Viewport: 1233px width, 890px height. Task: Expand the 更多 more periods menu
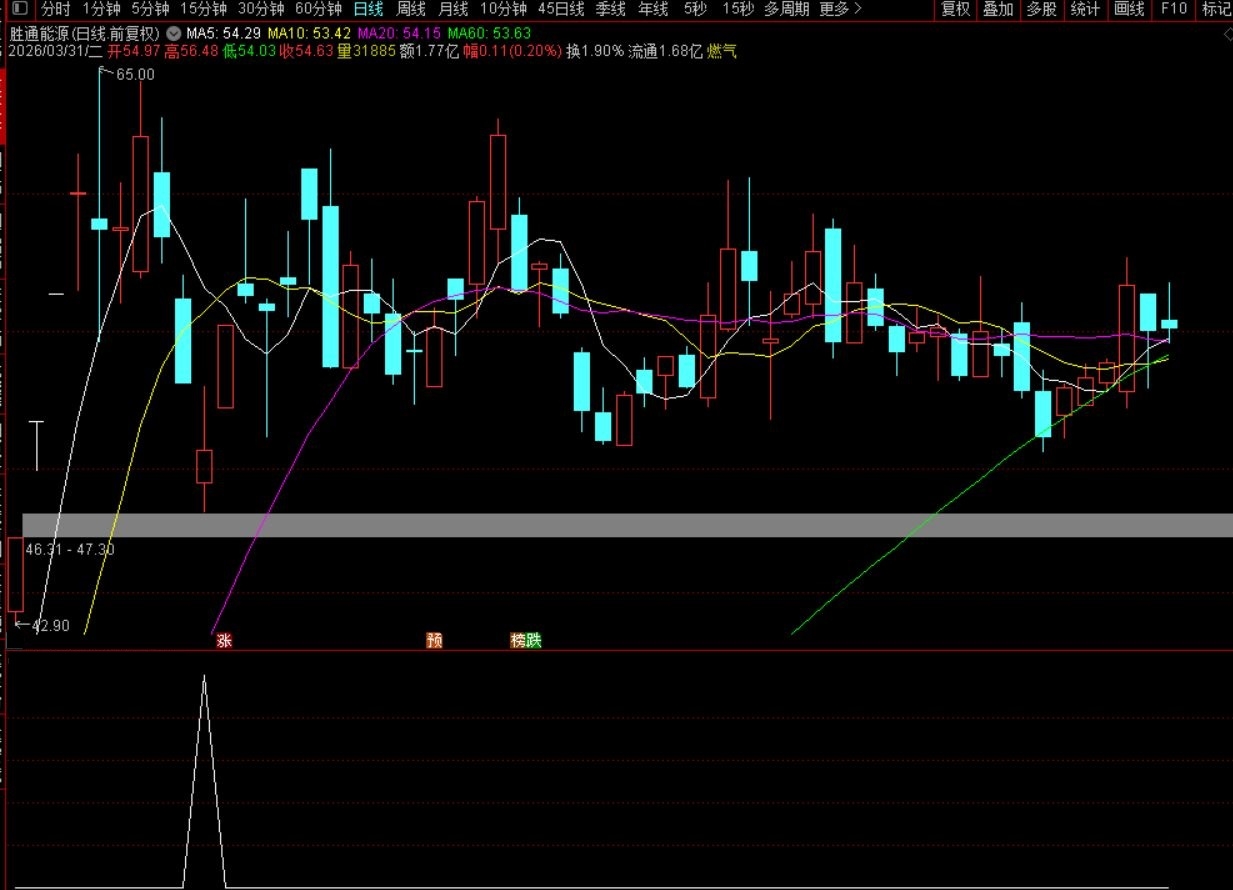tap(840, 10)
